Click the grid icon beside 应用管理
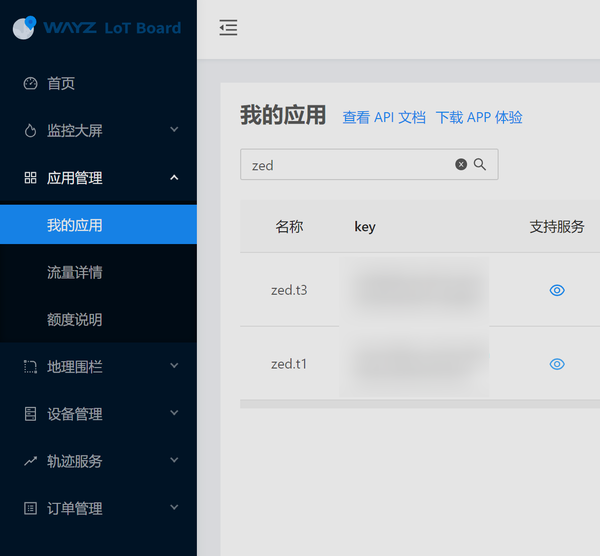This screenshot has width=600, height=556. coord(30,178)
